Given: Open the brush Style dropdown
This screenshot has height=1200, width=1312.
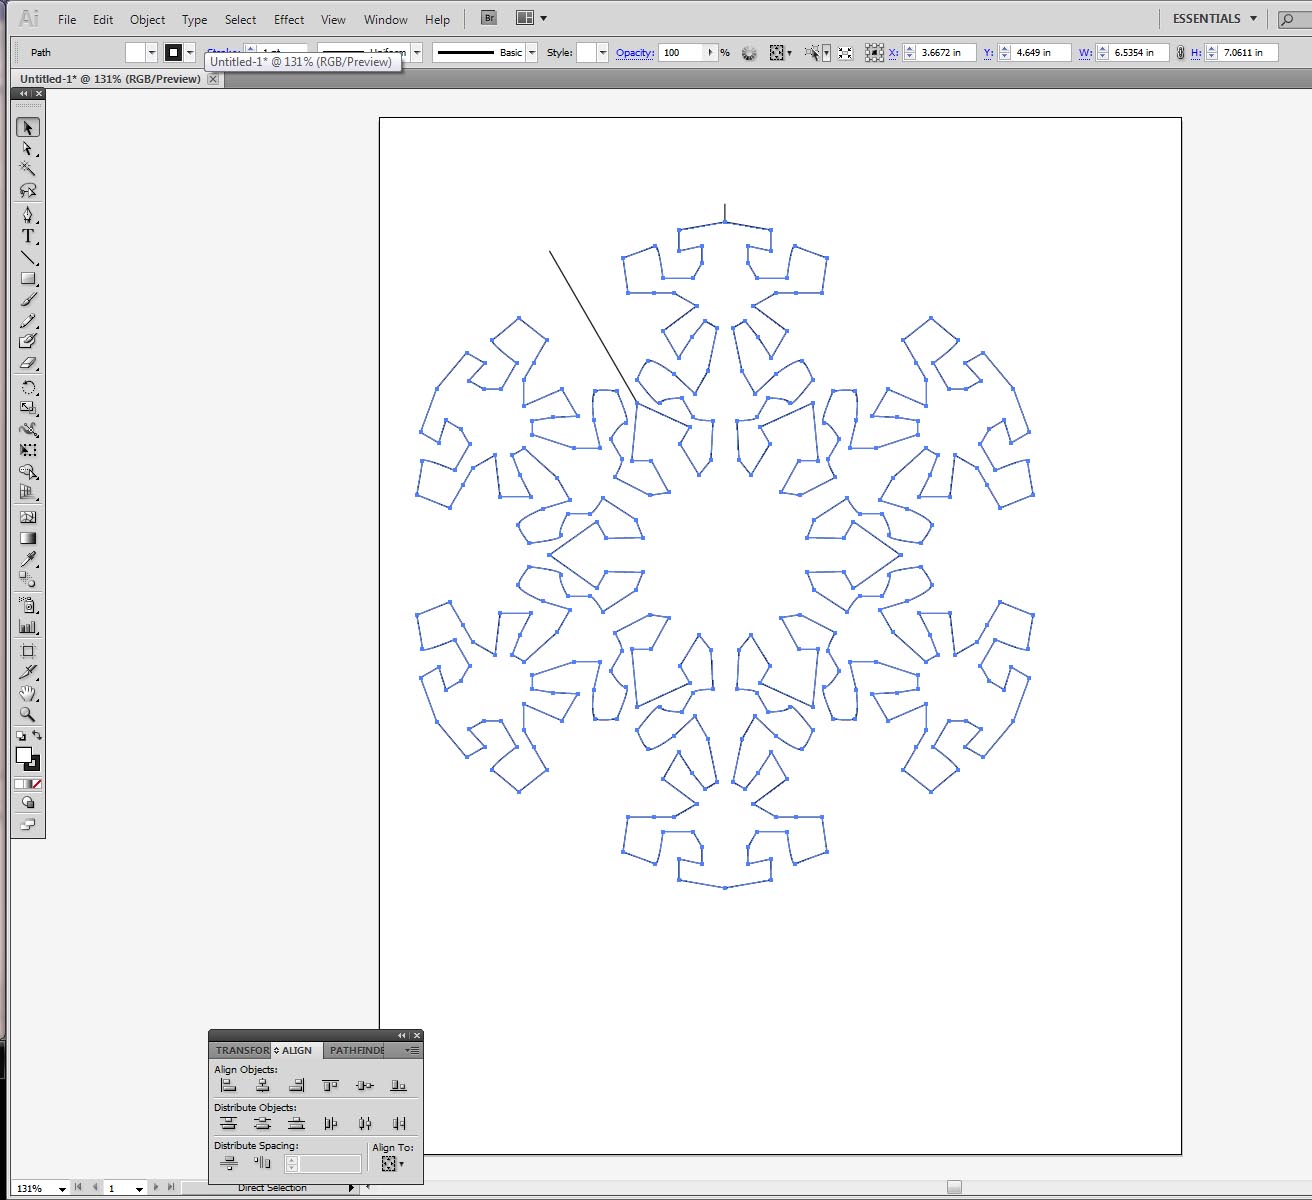Looking at the screenshot, I should click(x=531, y=52).
